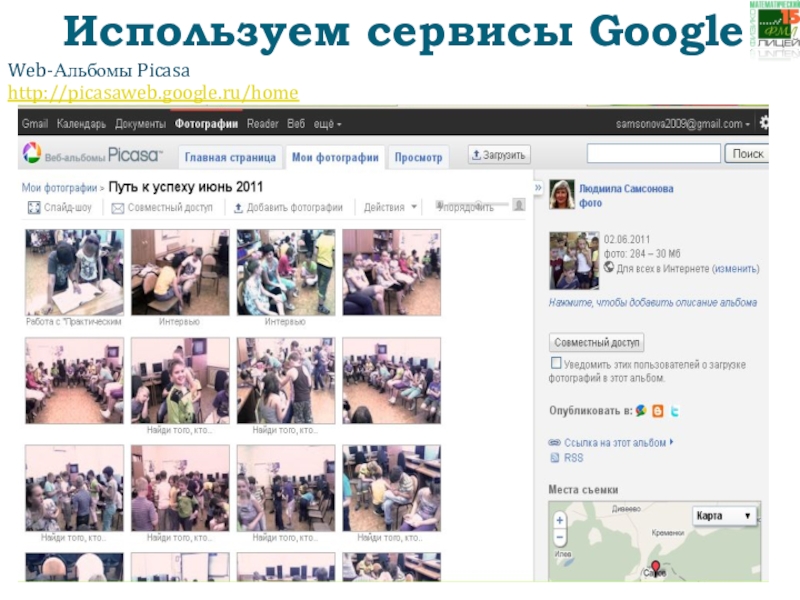Click the Picasa colorful logo icon
Image resolution: width=800 pixels, height=600 pixels.
coord(32,153)
